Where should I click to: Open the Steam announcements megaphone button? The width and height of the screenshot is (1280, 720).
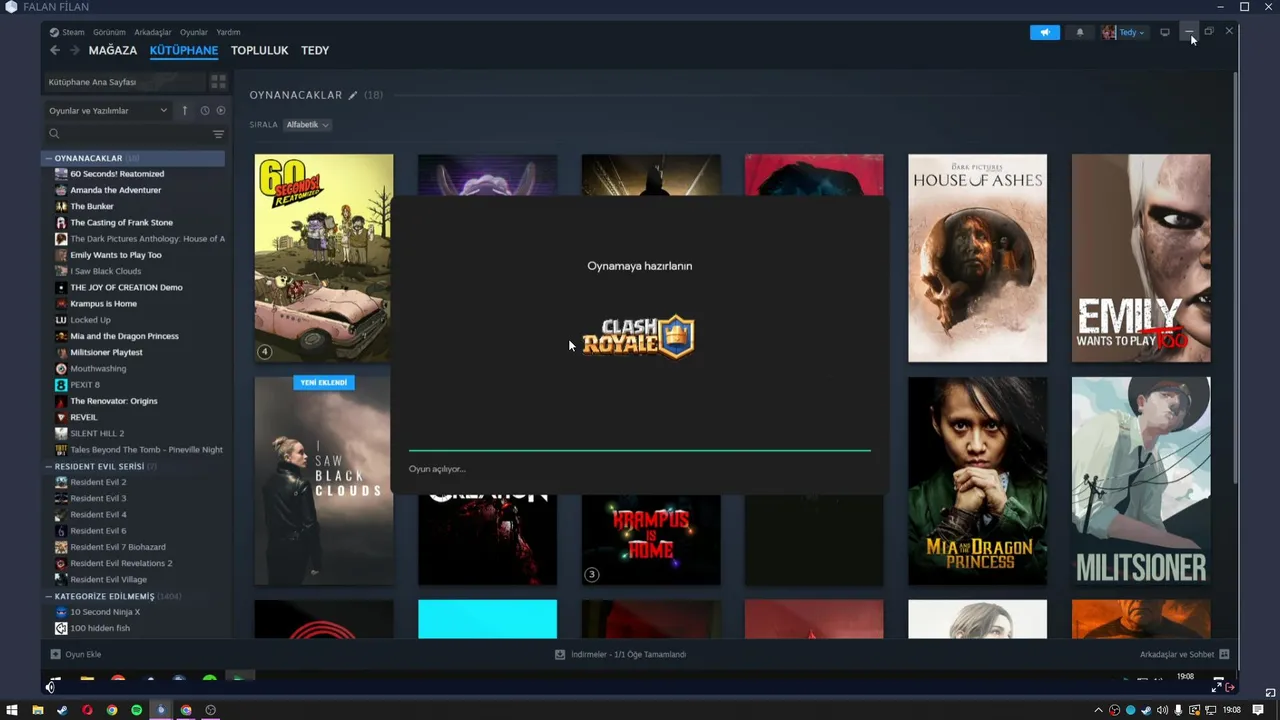[1044, 32]
